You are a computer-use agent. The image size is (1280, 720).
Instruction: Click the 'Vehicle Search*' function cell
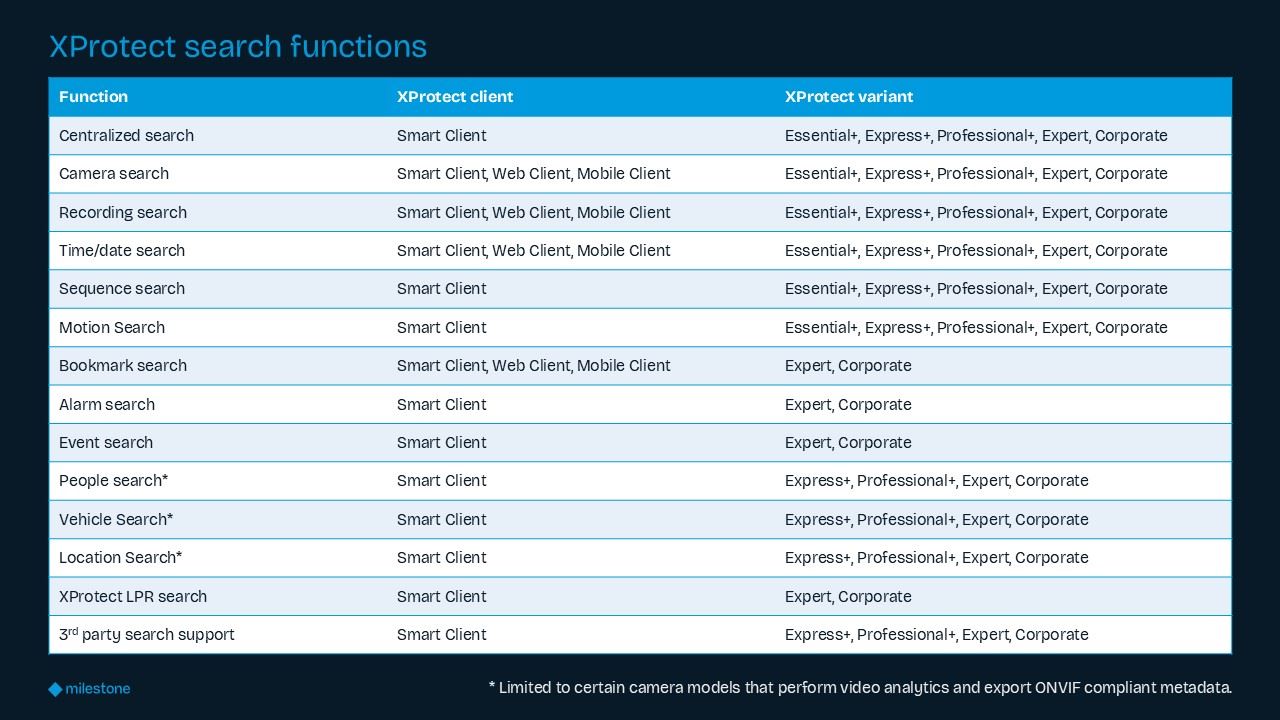point(116,520)
